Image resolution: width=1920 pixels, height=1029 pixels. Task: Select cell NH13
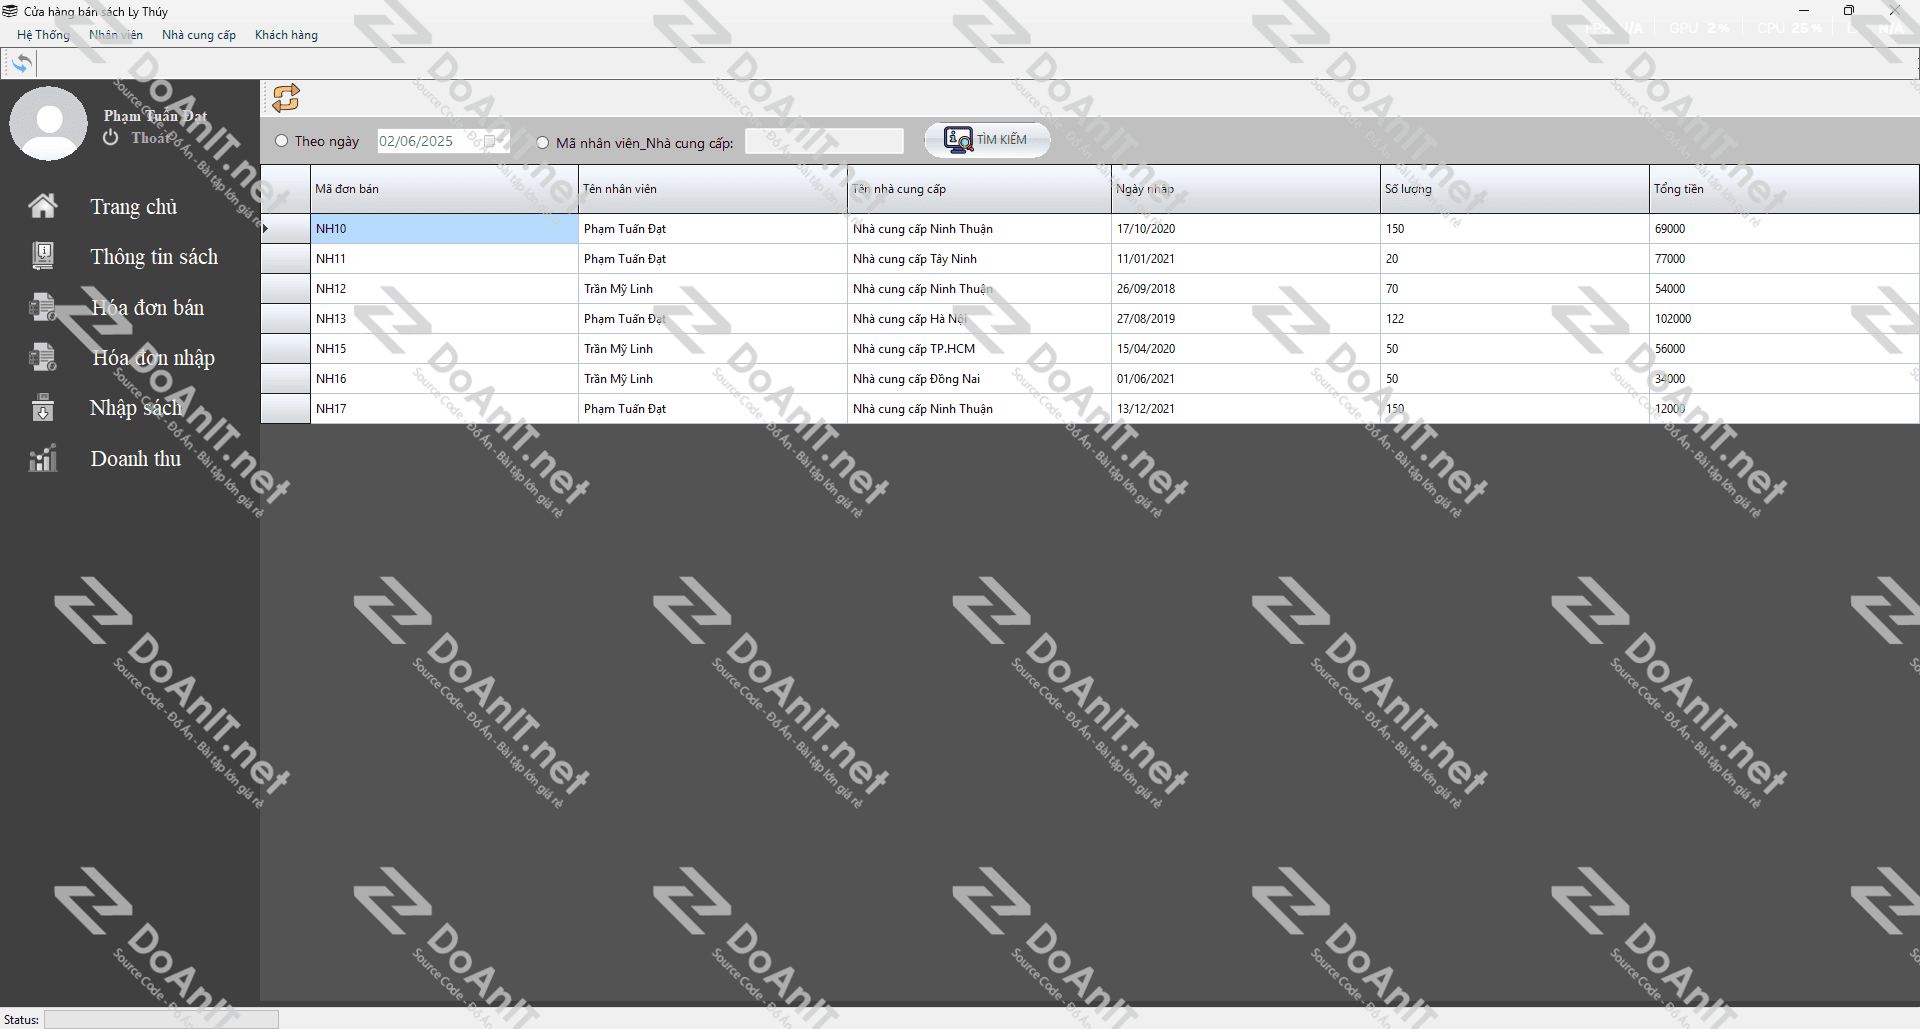tap(444, 319)
